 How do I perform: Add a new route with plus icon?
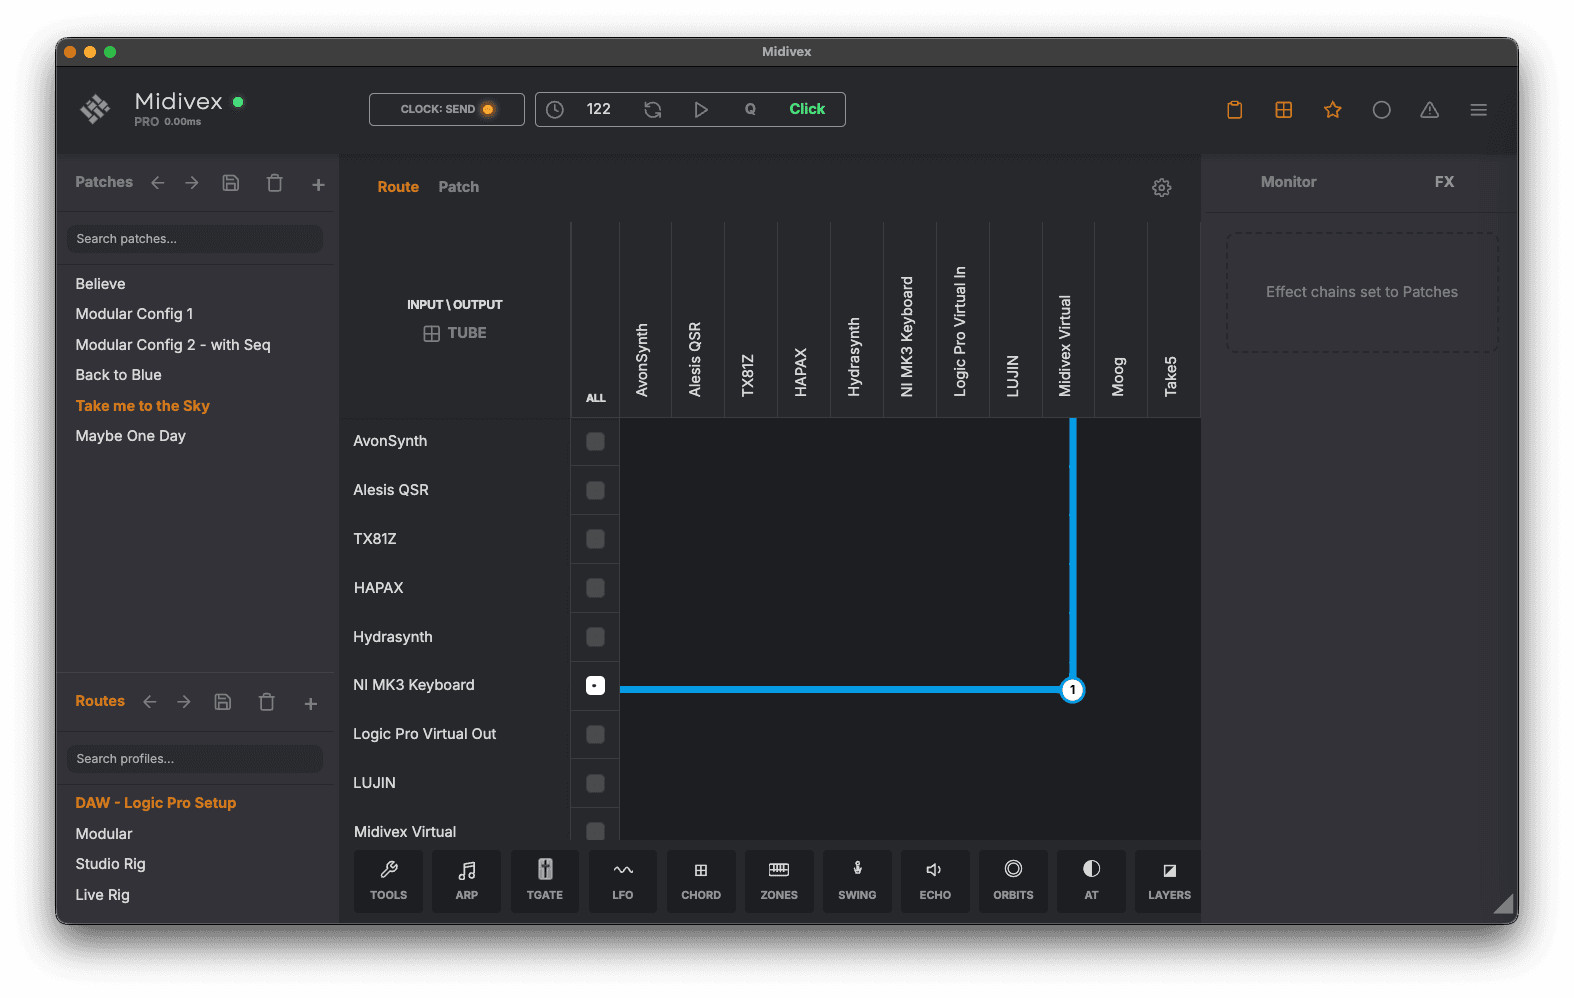310,703
